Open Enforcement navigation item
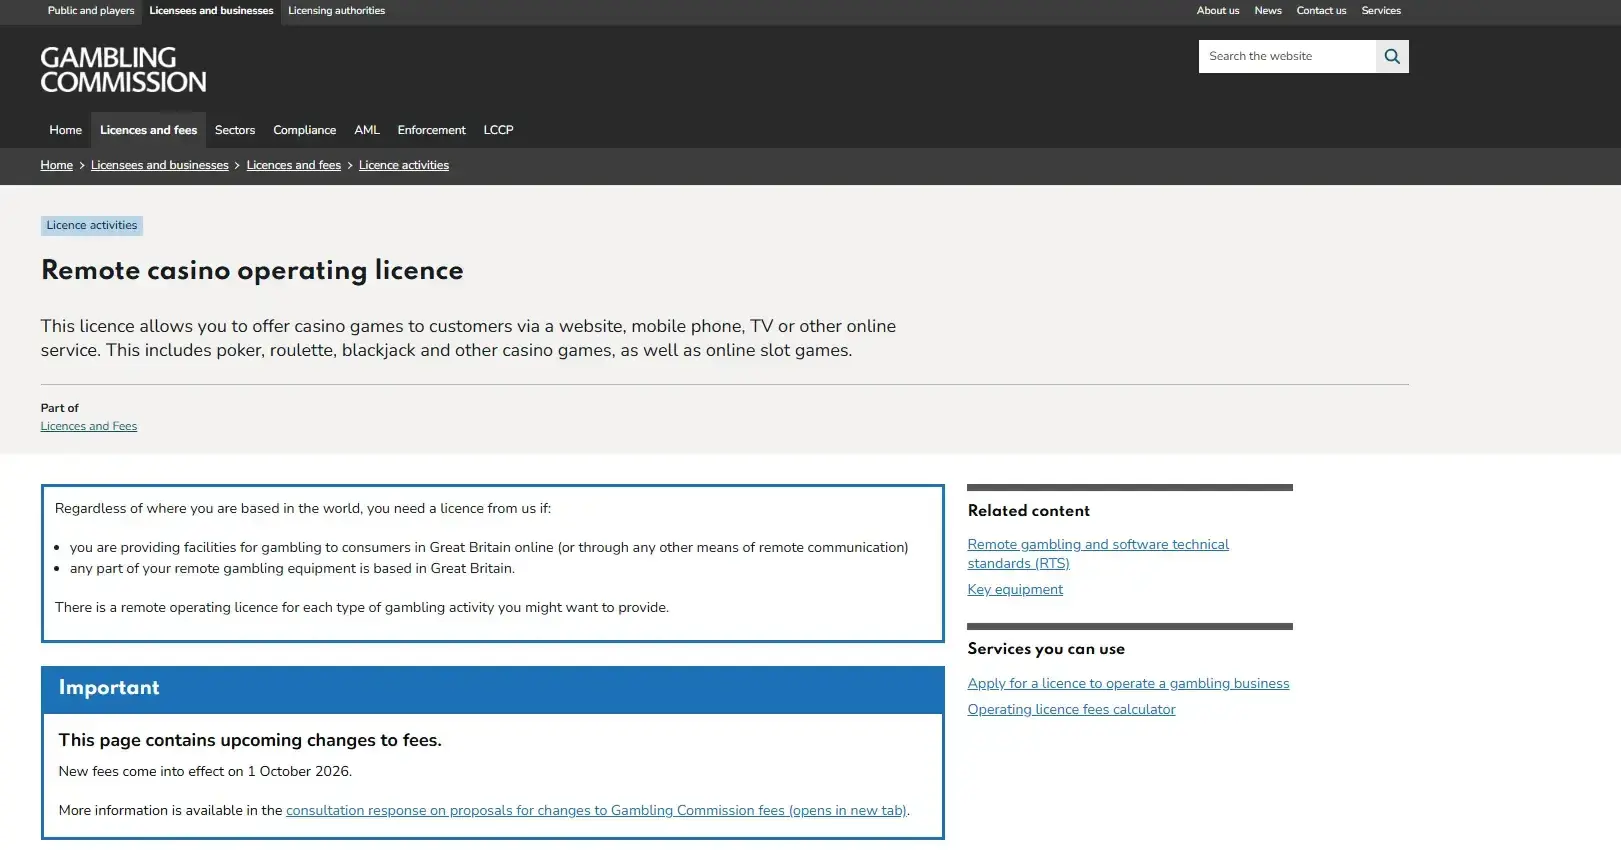The height and width of the screenshot is (850, 1621). [431, 130]
